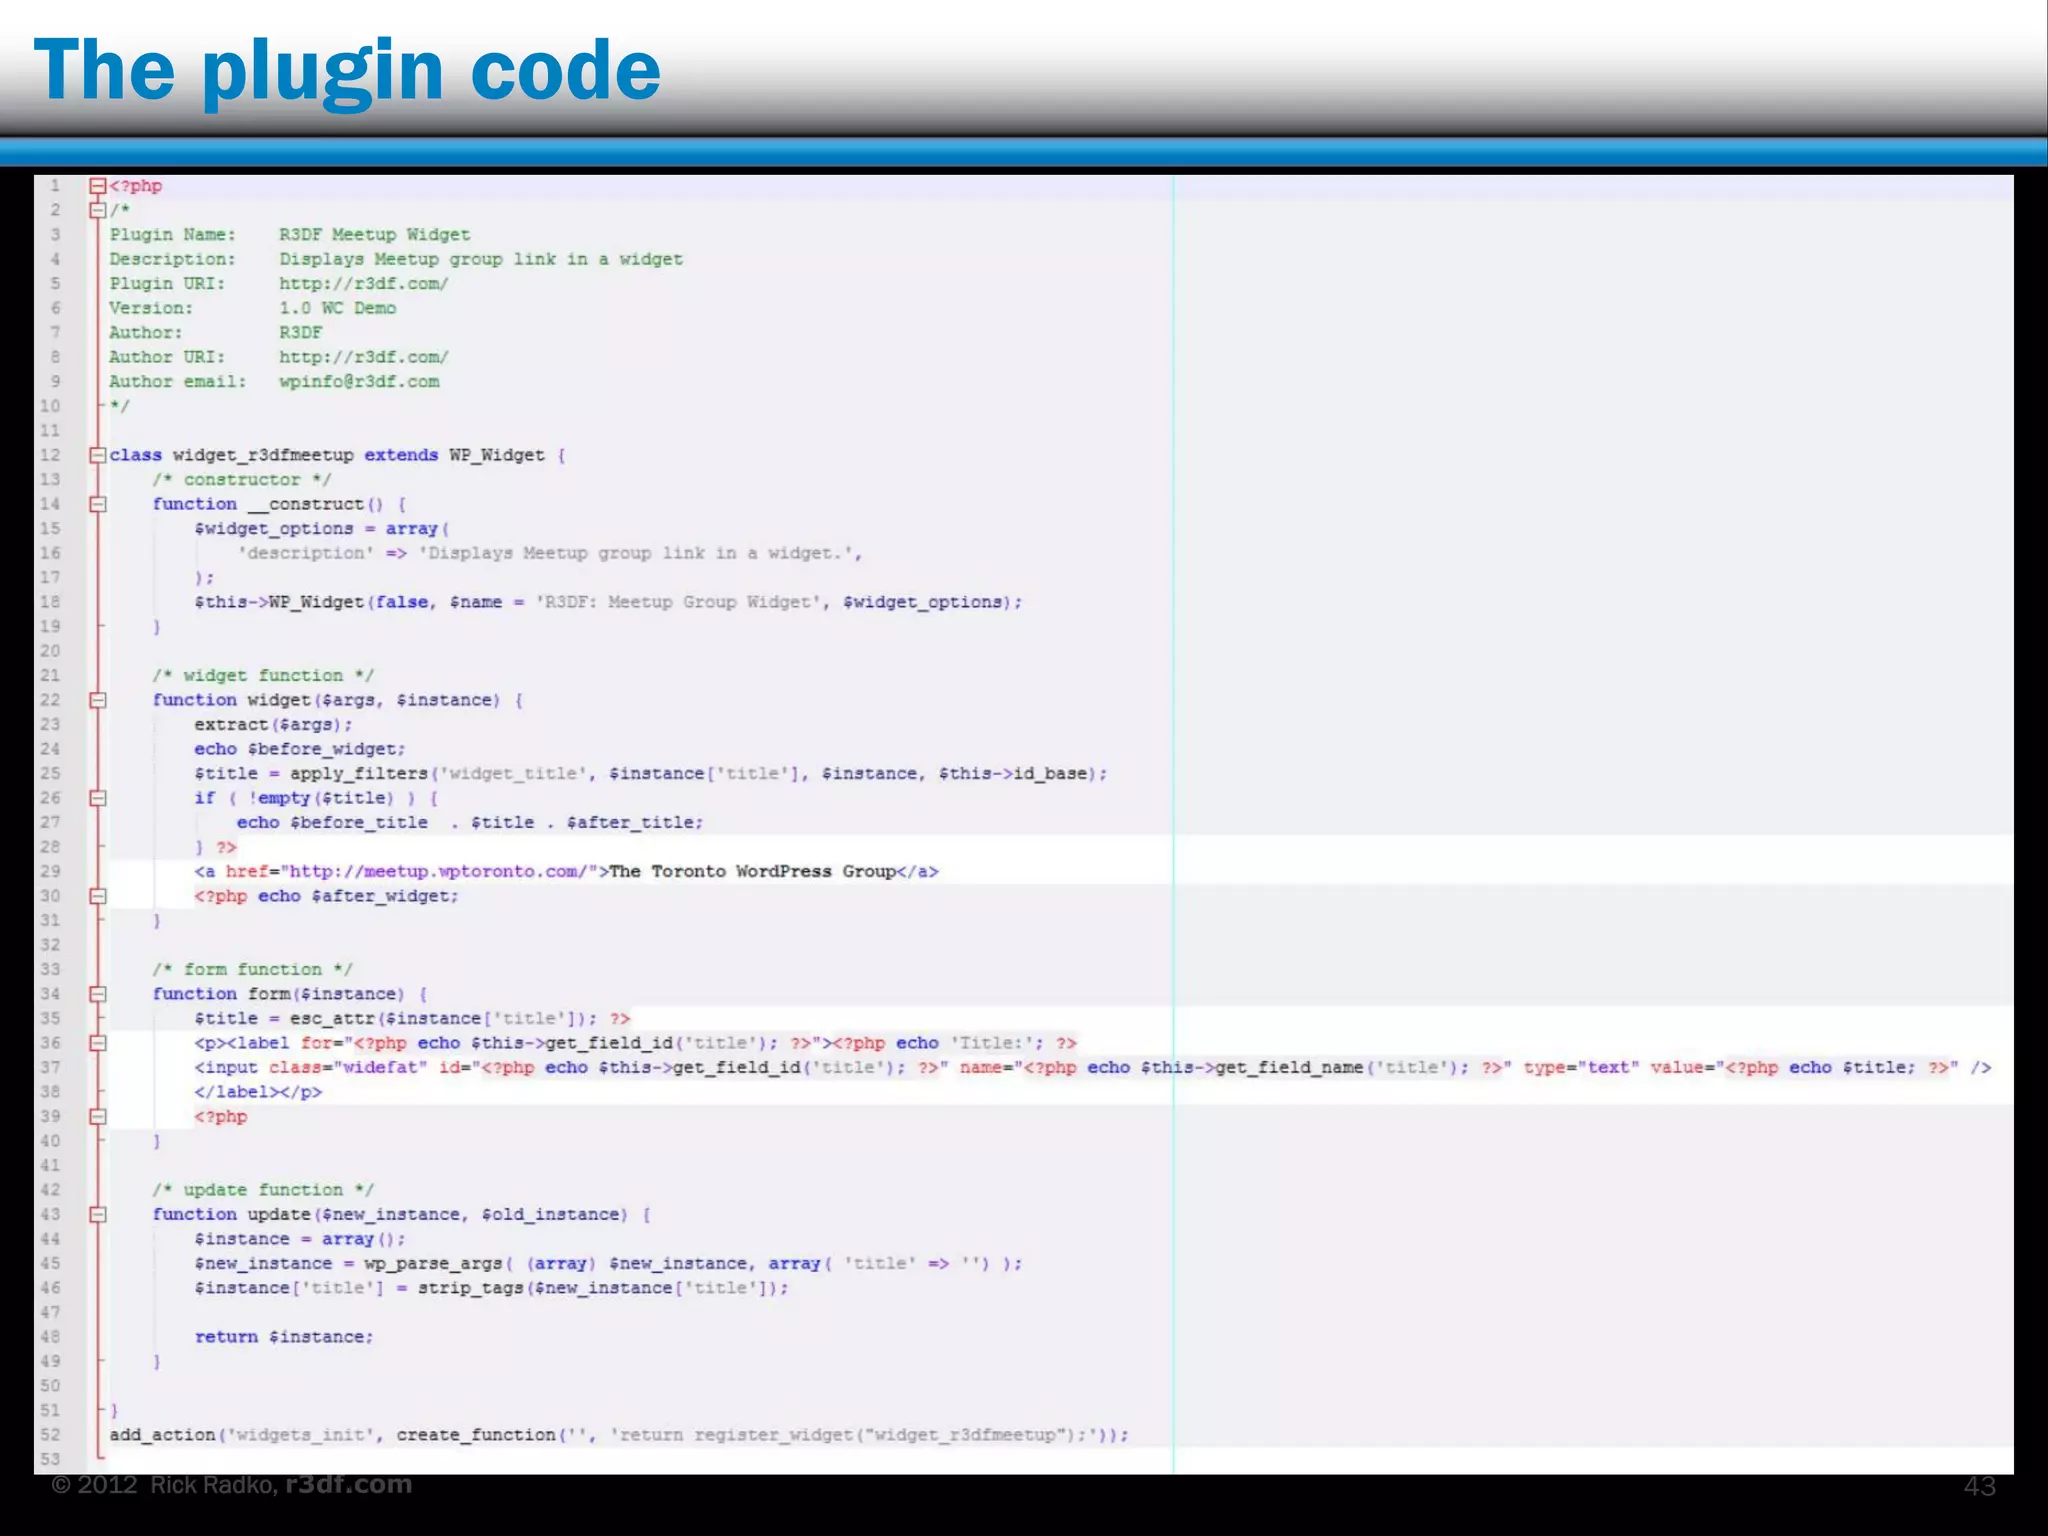Click the version text '1.0 WC Demo'
The width and height of the screenshot is (2048, 1536).
337,308
